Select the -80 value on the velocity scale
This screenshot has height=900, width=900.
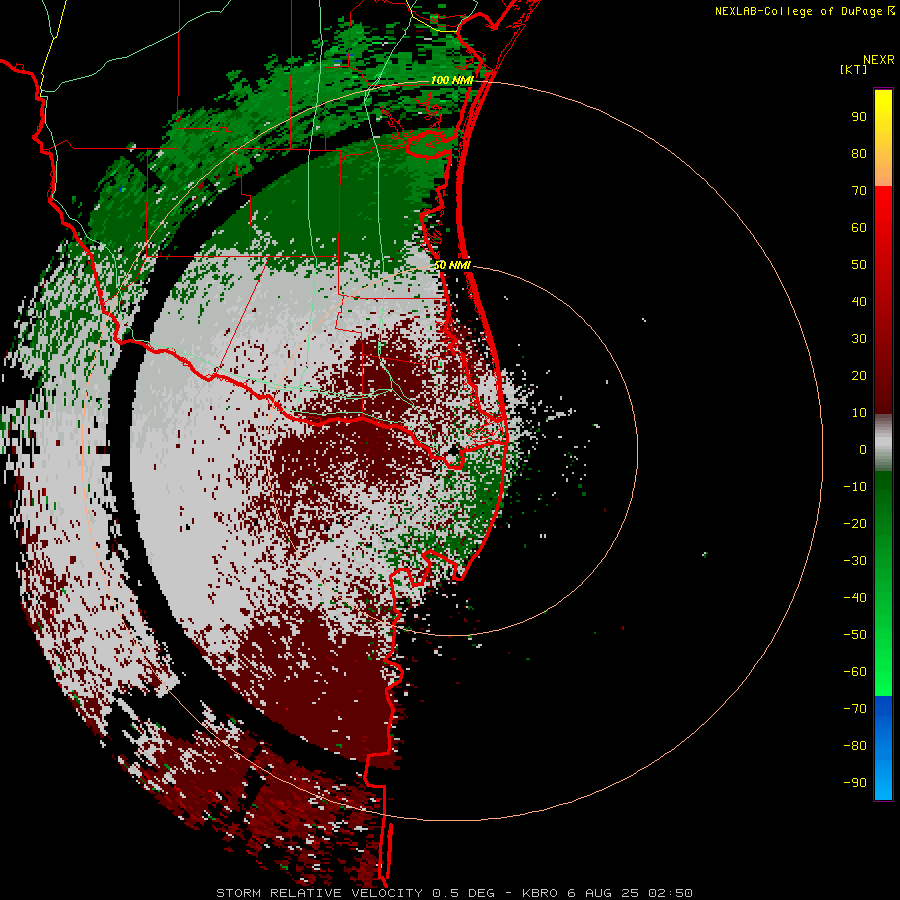pyautogui.click(x=855, y=746)
